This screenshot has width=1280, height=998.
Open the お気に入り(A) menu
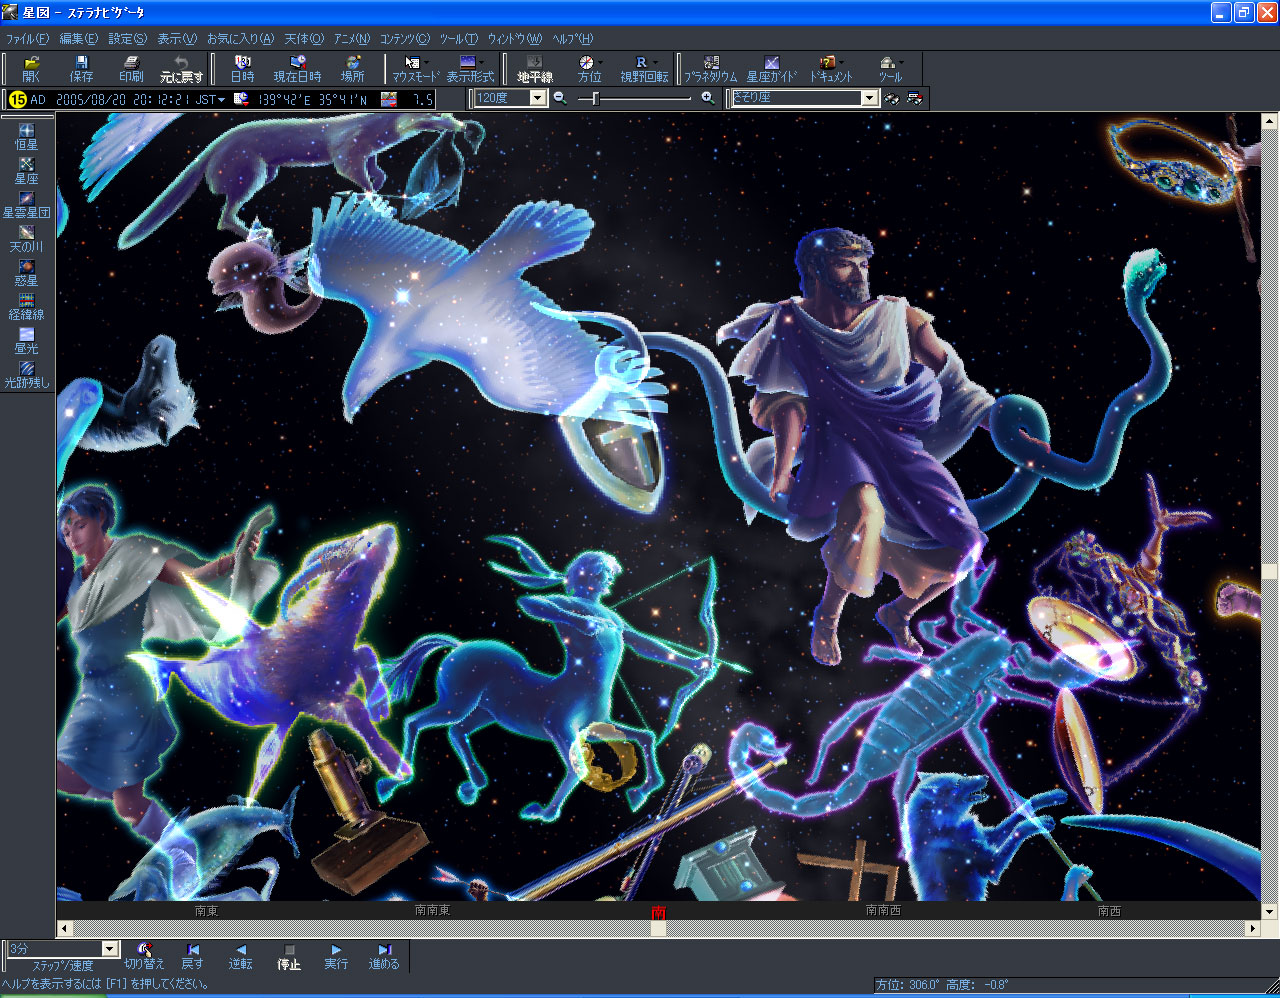coord(240,39)
